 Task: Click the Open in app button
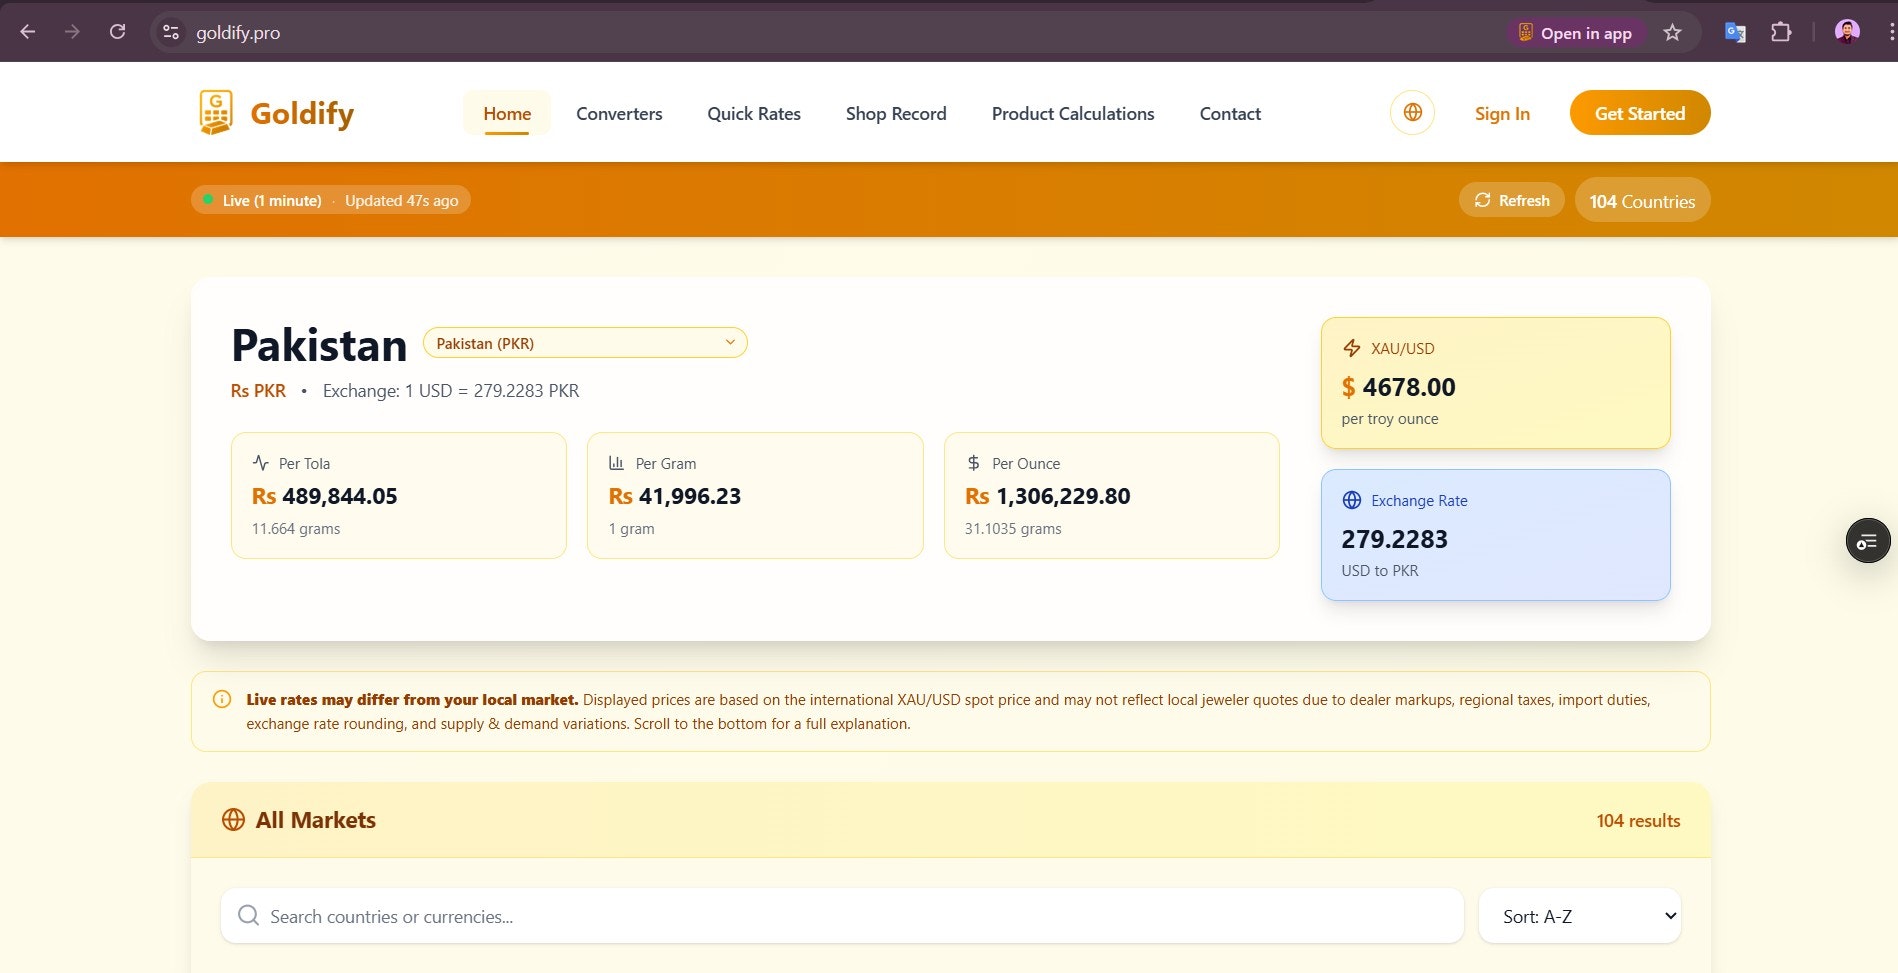[1576, 33]
